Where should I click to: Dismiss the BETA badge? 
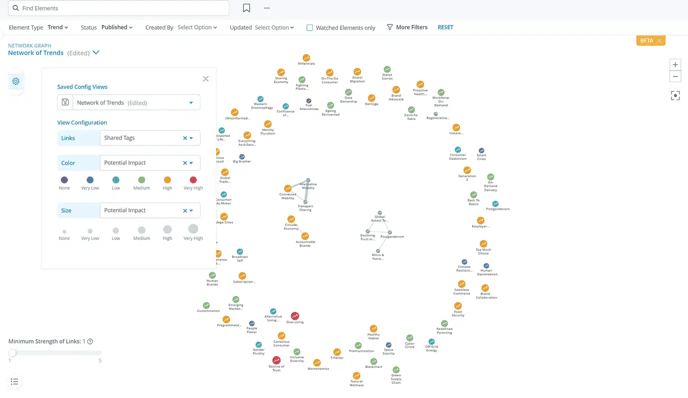[x=659, y=41]
